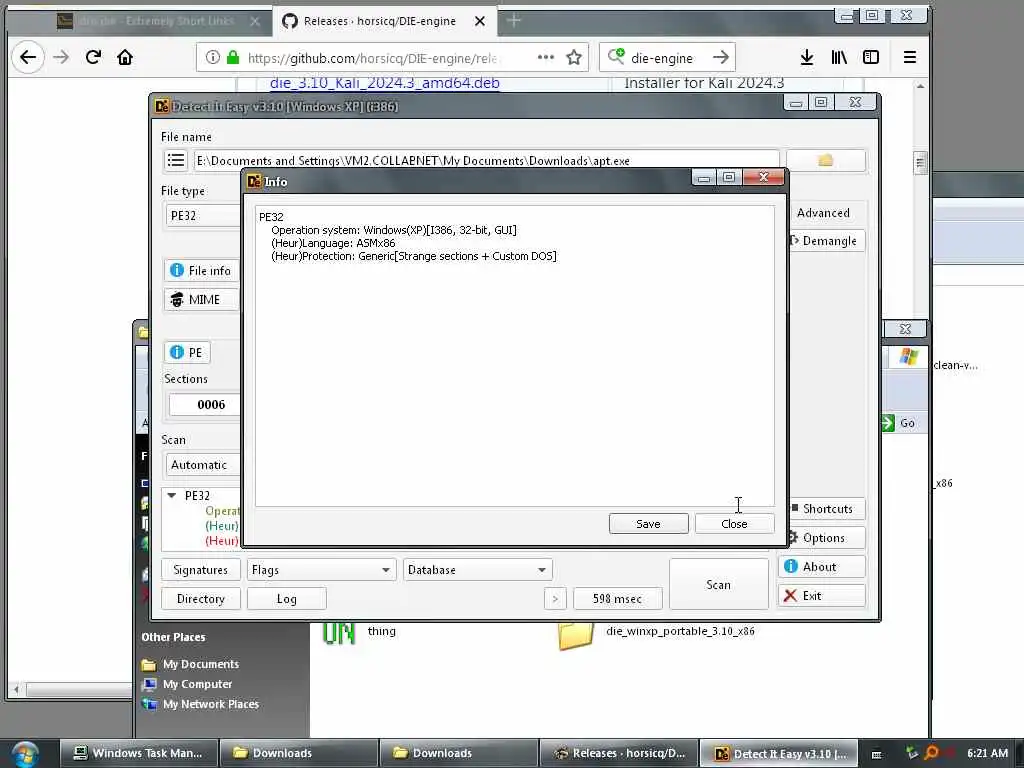Viewport: 1024px width, 768px height.
Task: Select the thing file icon in Downloads
Action: tap(340, 633)
